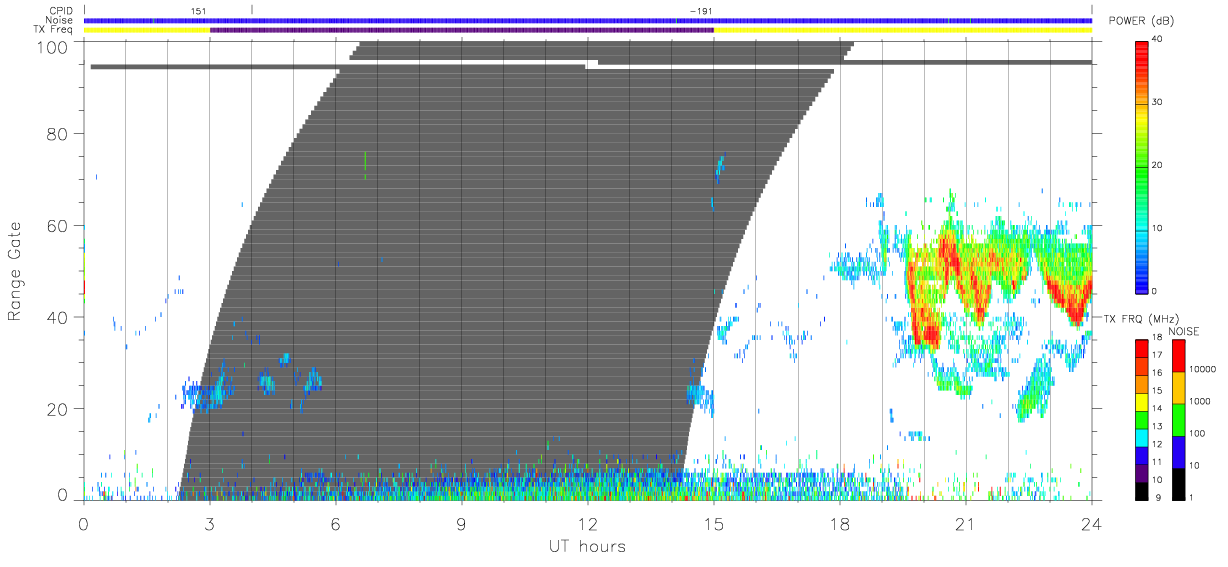Viewport: 1228px width, 567px height.
Task: Click x-axis tick label '15'
Action: click(x=713, y=523)
